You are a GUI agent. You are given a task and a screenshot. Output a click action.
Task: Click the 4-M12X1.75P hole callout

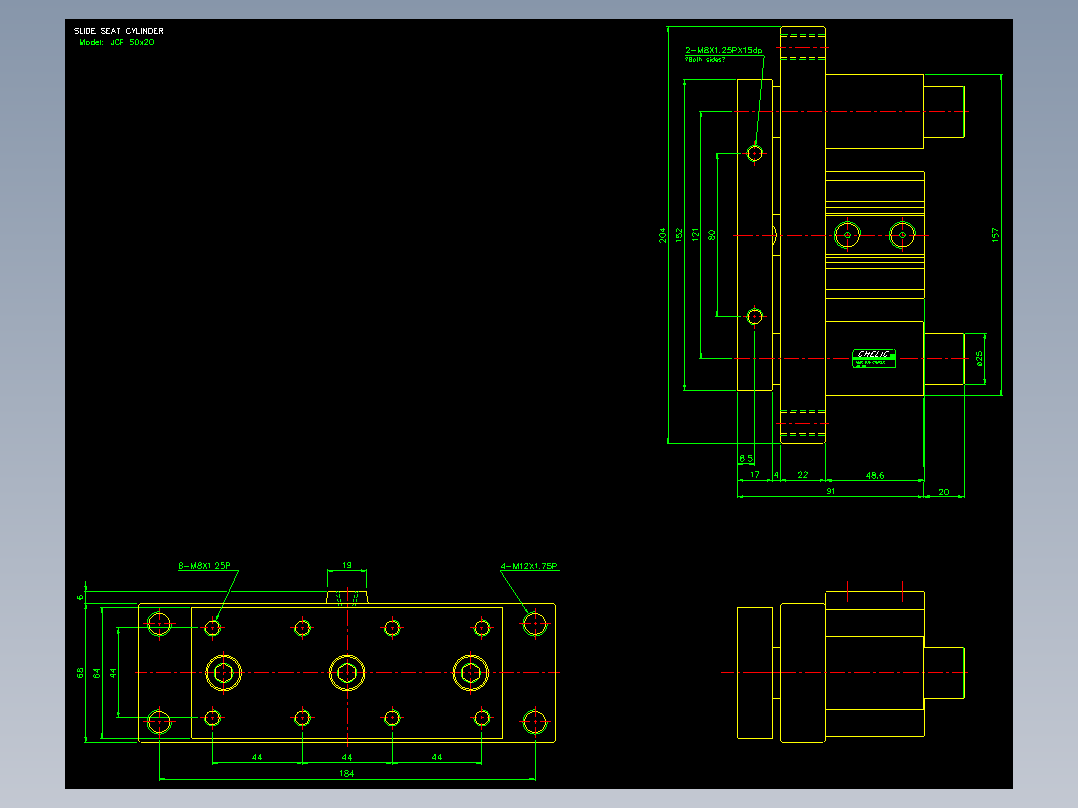529,567
